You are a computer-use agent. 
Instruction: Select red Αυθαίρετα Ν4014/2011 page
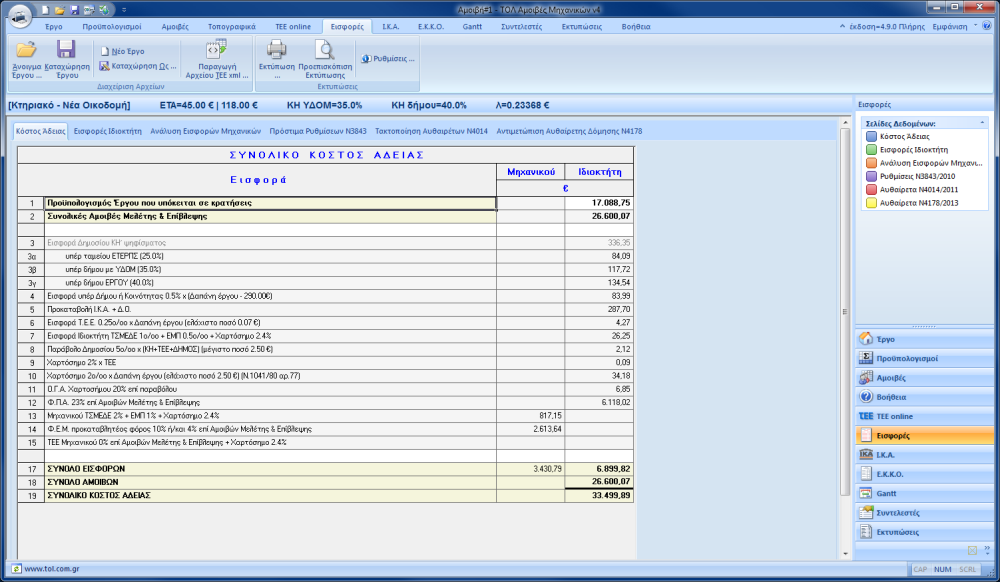[x=912, y=190]
